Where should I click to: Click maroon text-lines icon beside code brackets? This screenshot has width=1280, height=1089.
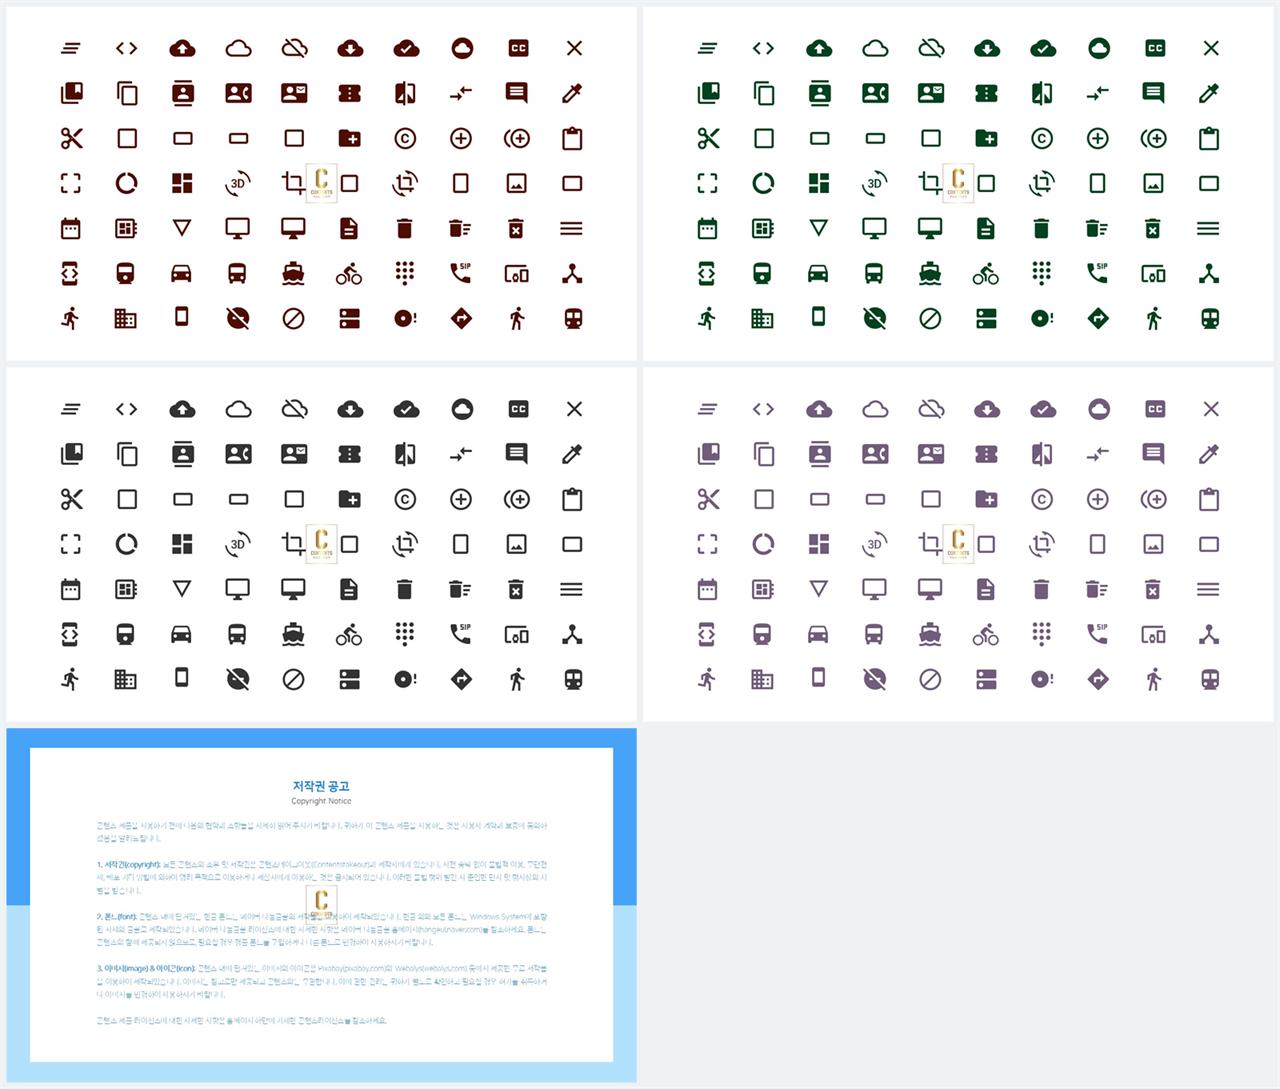[71, 48]
